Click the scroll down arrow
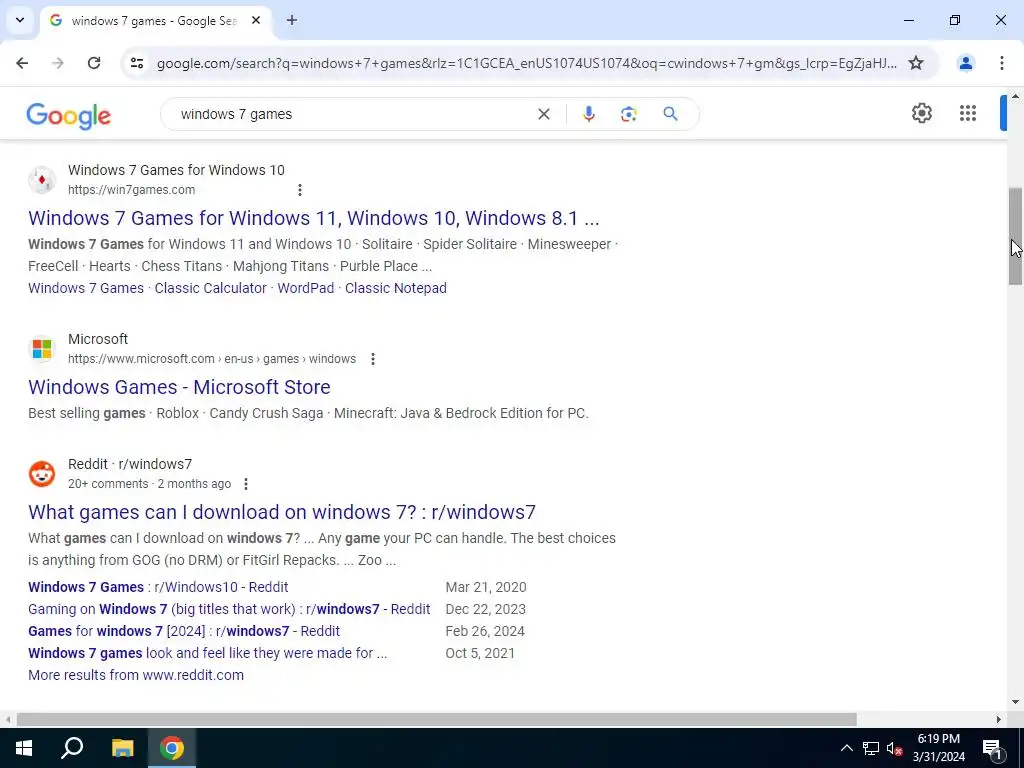The height and width of the screenshot is (768, 1024). (x=1015, y=702)
